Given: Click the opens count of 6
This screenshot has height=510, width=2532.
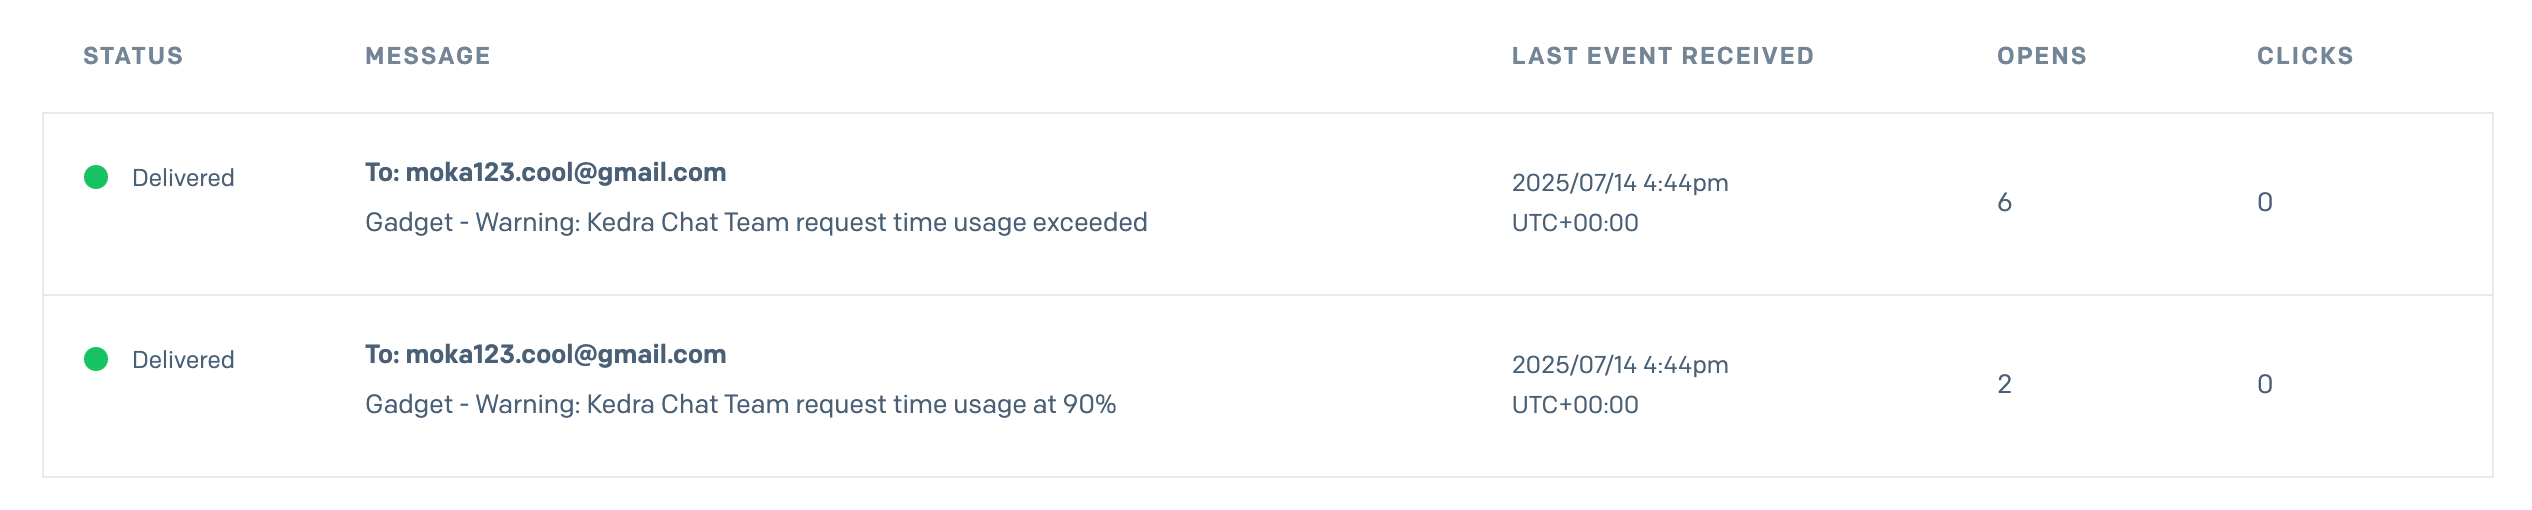Looking at the screenshot, I should tap(2004, 202).
